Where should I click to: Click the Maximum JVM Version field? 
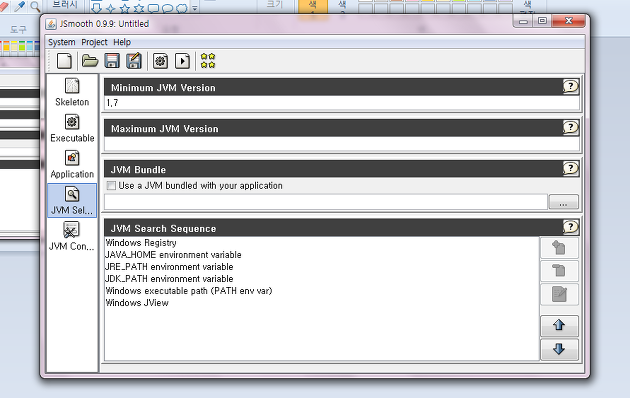click(x=342, y=144)
